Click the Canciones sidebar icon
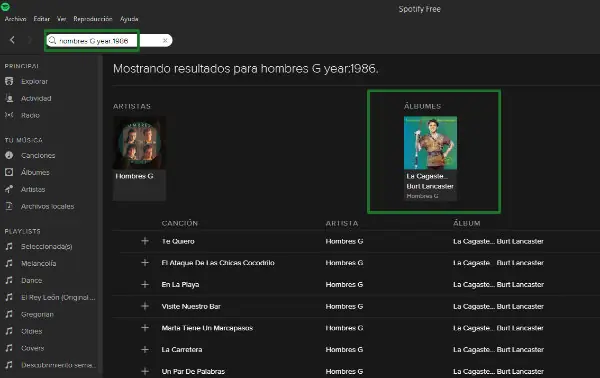Viewport: 600px width, 378px height. (x=9, y=155)
